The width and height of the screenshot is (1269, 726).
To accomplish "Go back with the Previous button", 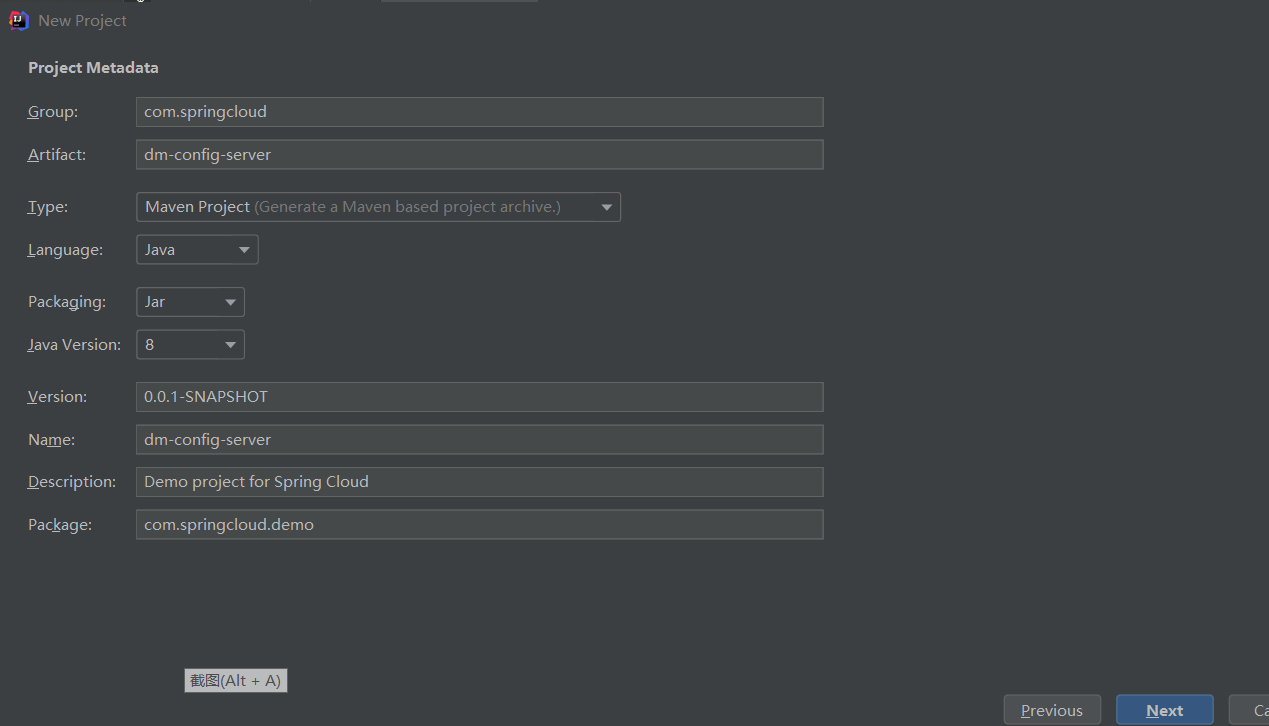I will 1052,710.
